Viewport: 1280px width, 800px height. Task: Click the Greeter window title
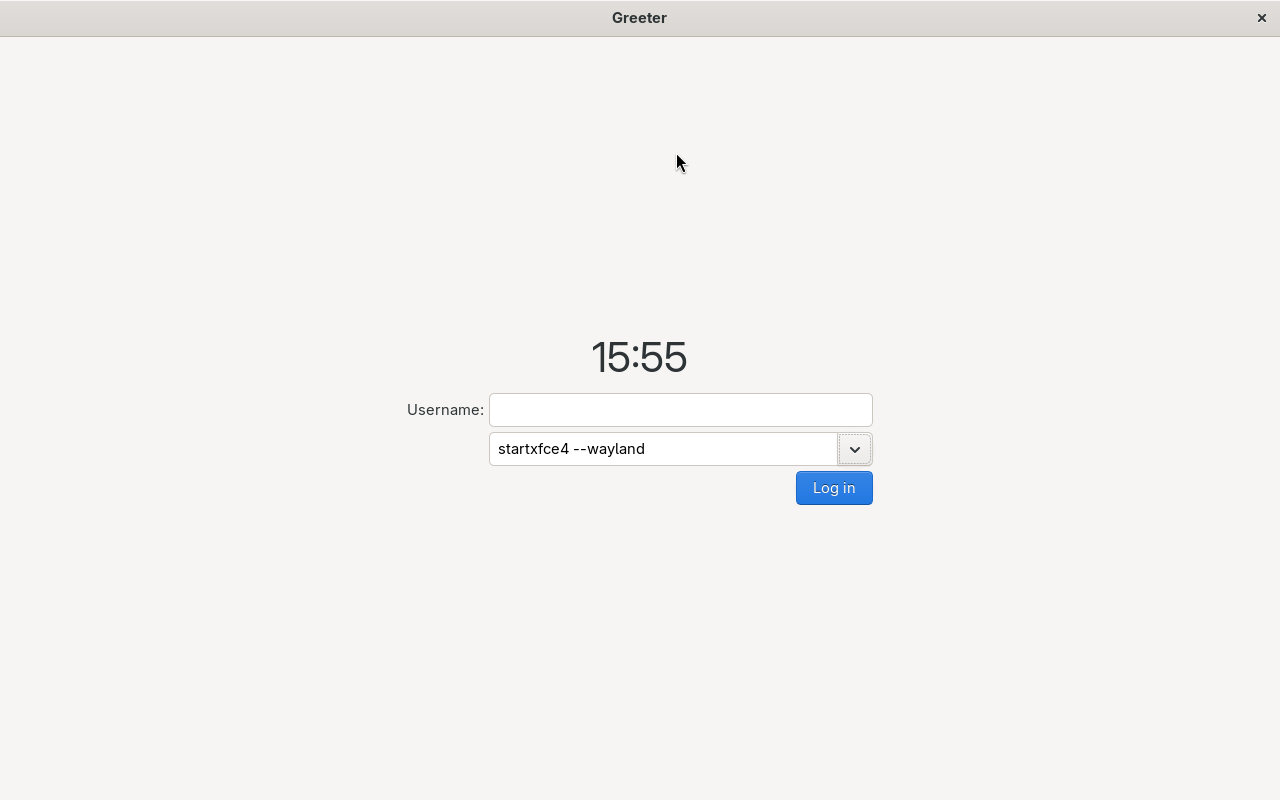[x=640, y=18]
